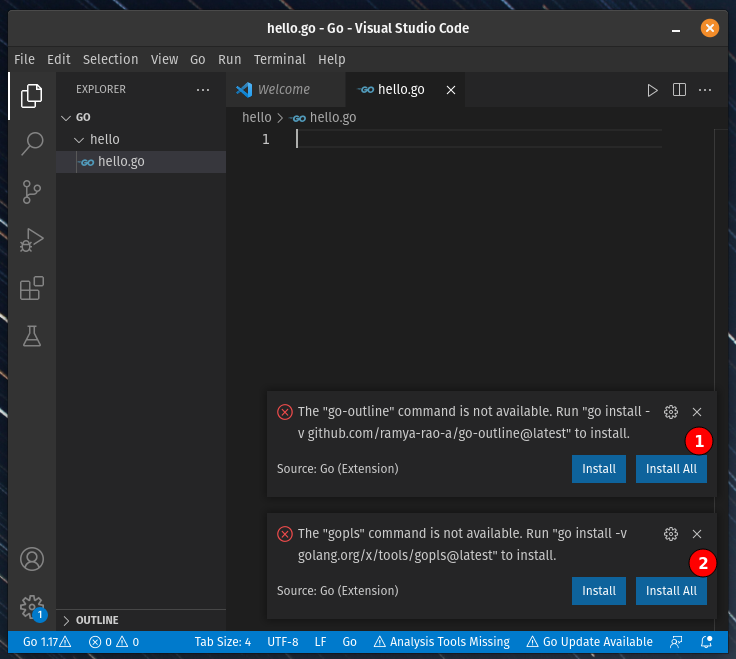Open the Accounts menu icon

31,559
